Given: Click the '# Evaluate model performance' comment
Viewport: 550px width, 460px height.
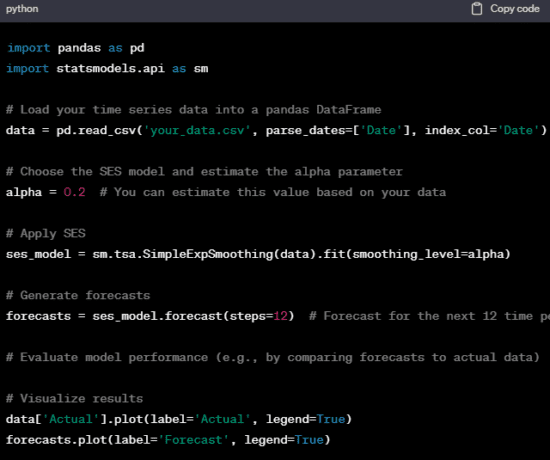Looking at the screenshot, I should (273, 357).
